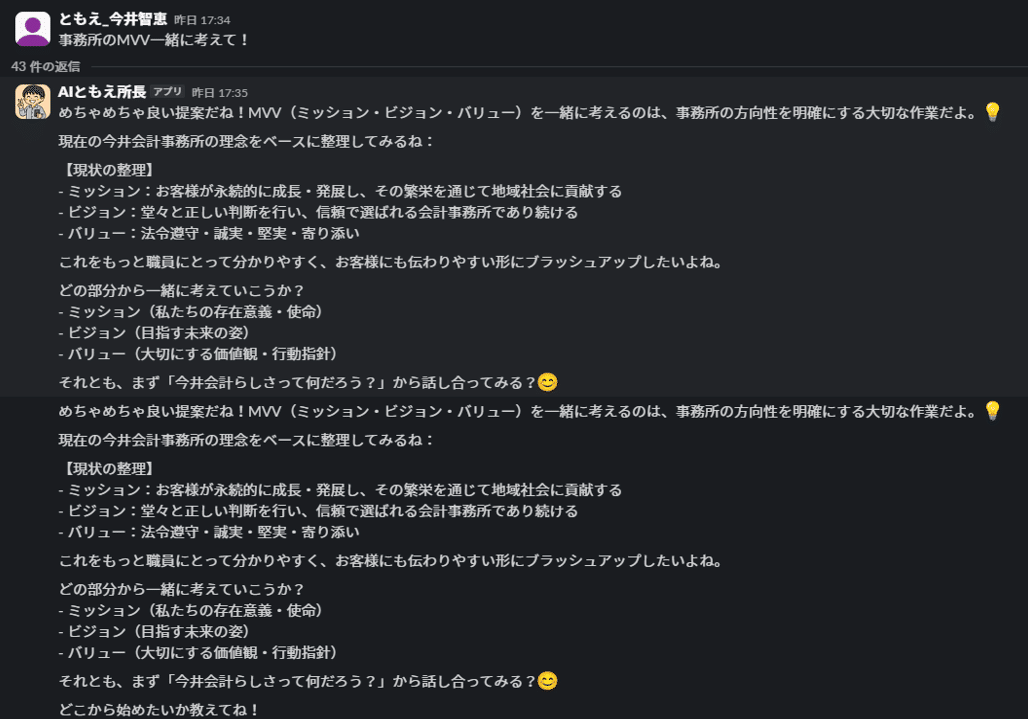Click the アプリ badge next to AIともえ所長

pyautogui.click(x=168, y=92)
